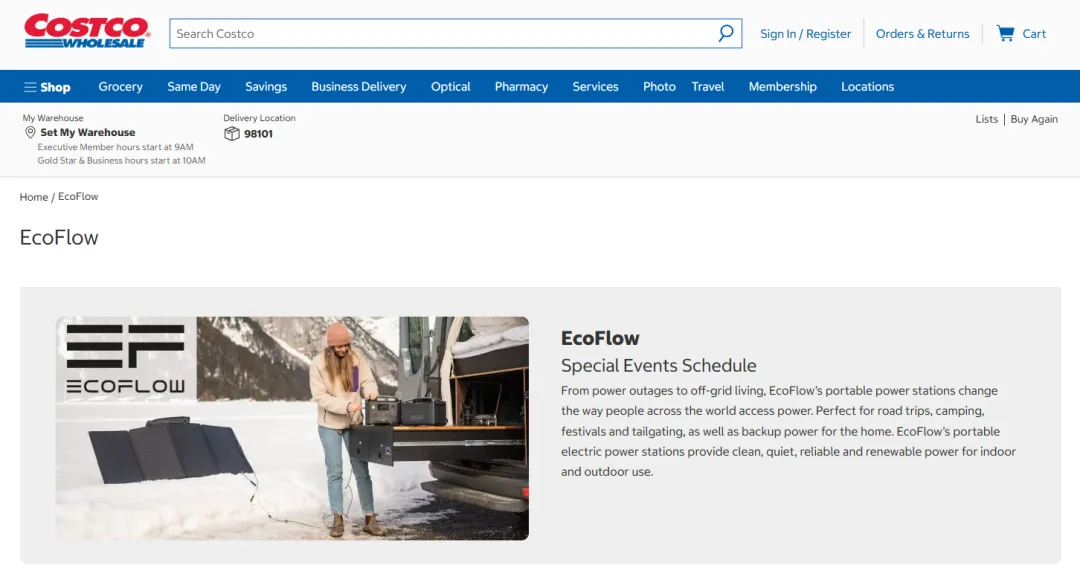Open the Travel menu item
This screenshot has height=582, width=1080.
707,87
